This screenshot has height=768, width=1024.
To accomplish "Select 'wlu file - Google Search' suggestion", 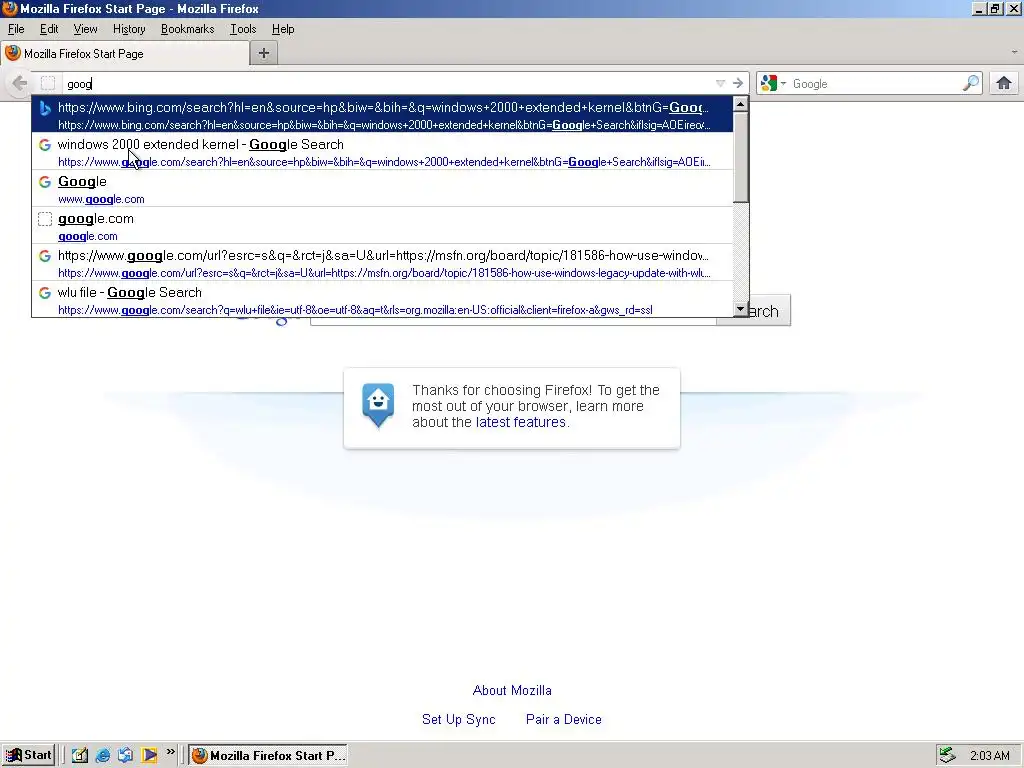I will coord(383,300).
